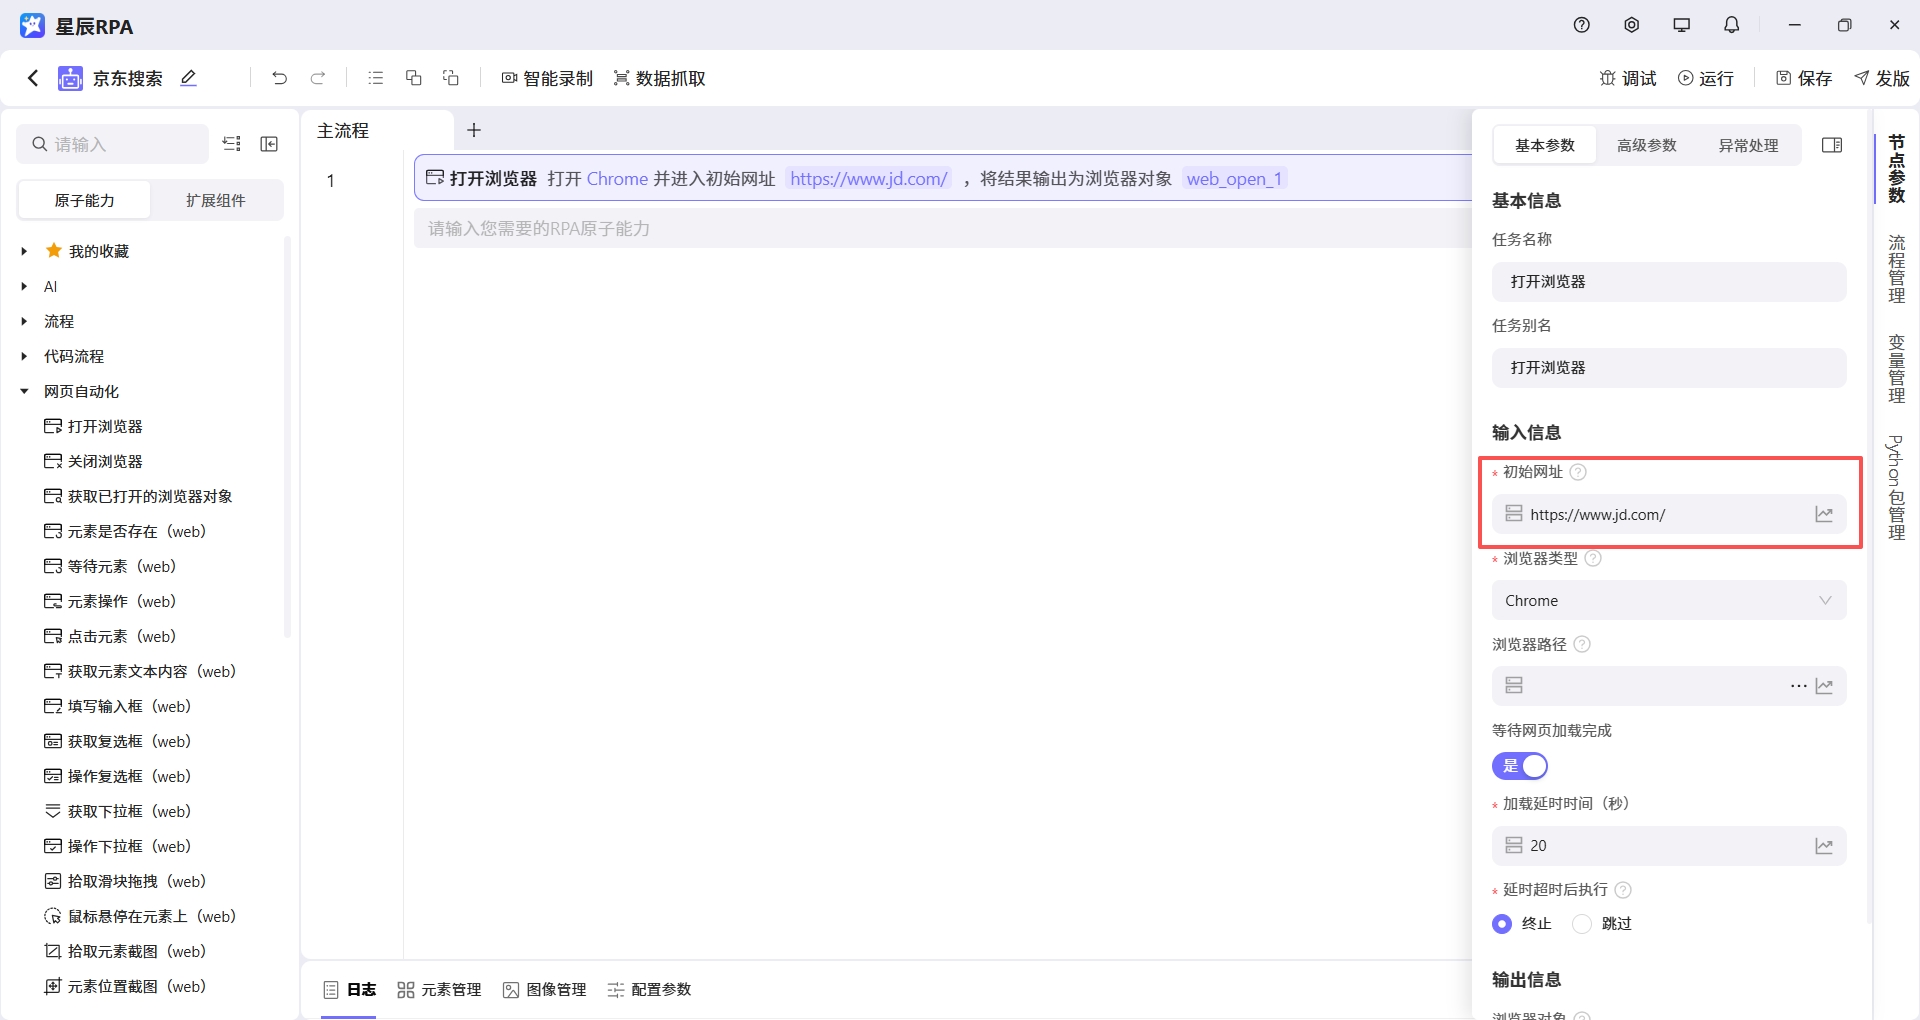Click the notifications bell icon
This screenshot has height=1020, width=1920.
coord(1731,25)
